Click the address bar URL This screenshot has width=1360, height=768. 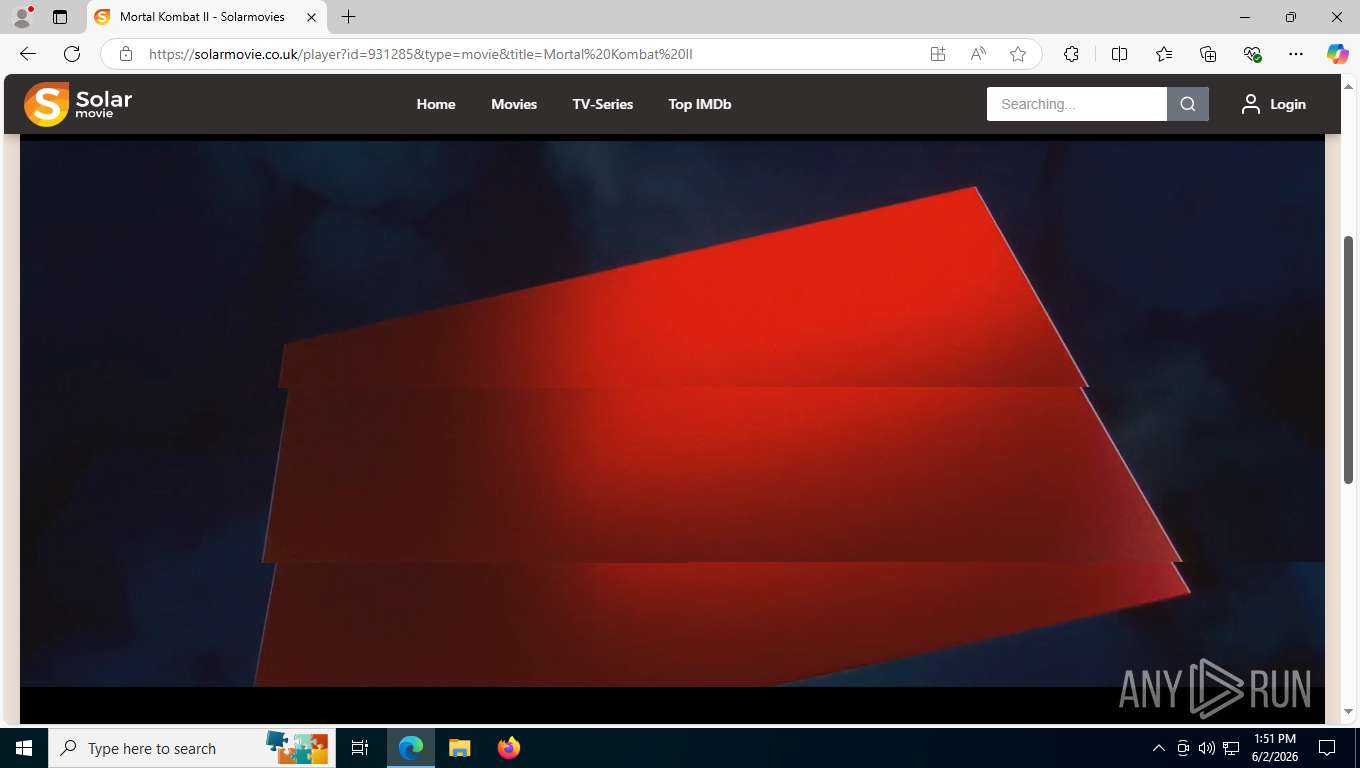pos(420,54)
